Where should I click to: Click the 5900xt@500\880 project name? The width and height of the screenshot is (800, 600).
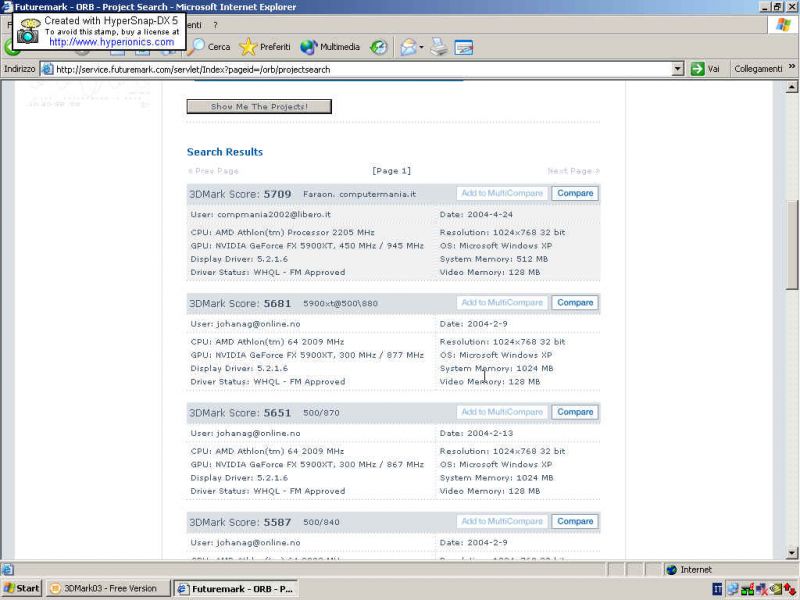coord(341,304)
